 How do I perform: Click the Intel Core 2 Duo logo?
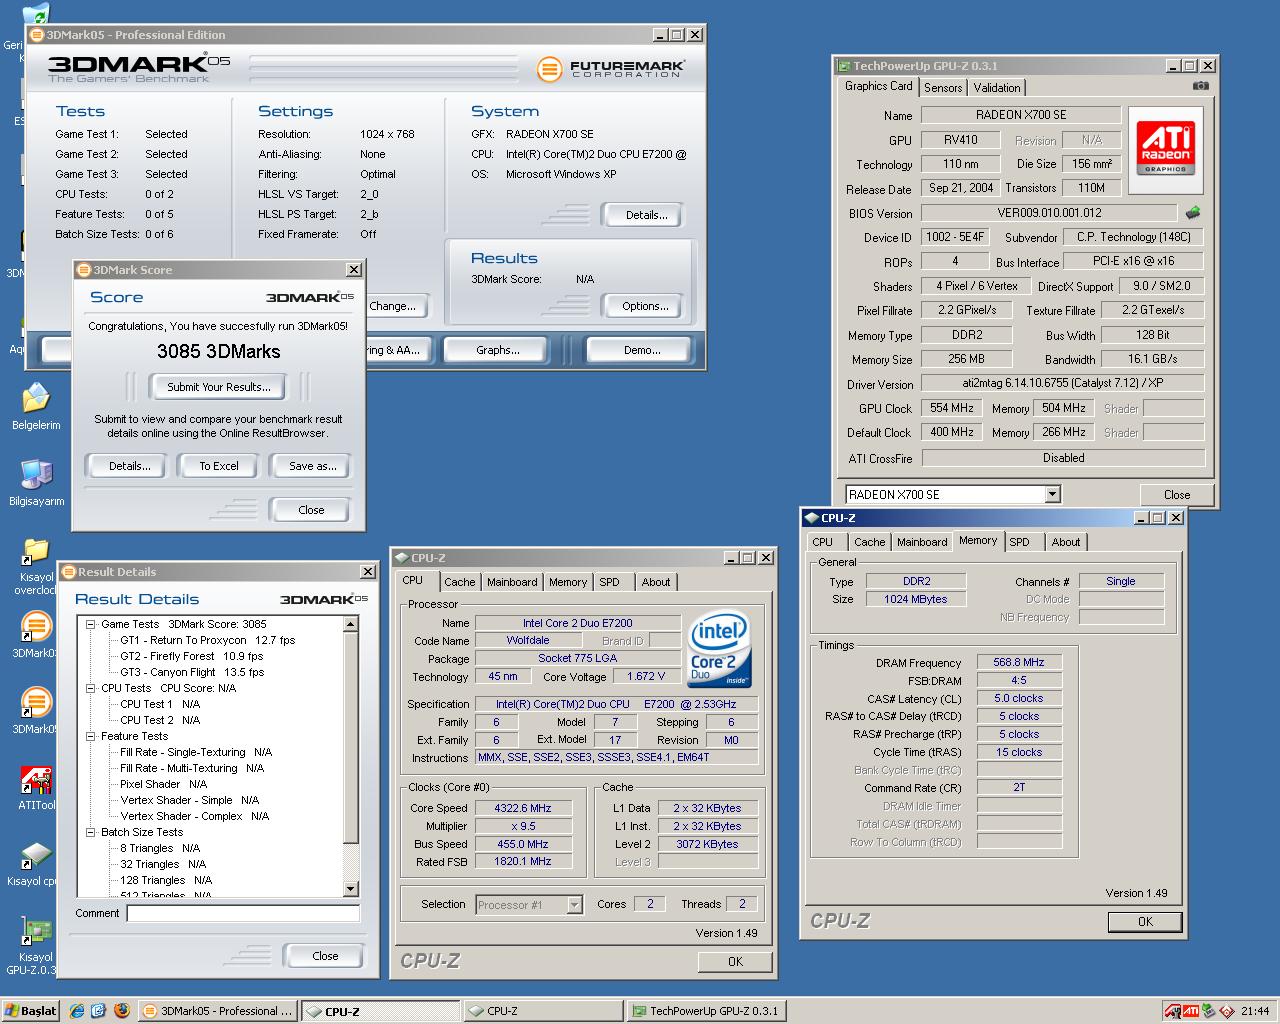click(719, 649)
